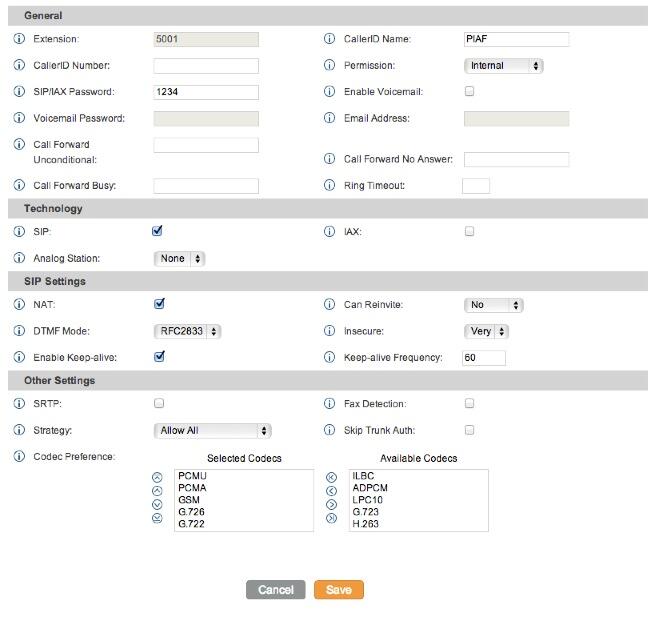Click the SIP/IAX Password field
The image size is (655, 621).
coord(206,92)
